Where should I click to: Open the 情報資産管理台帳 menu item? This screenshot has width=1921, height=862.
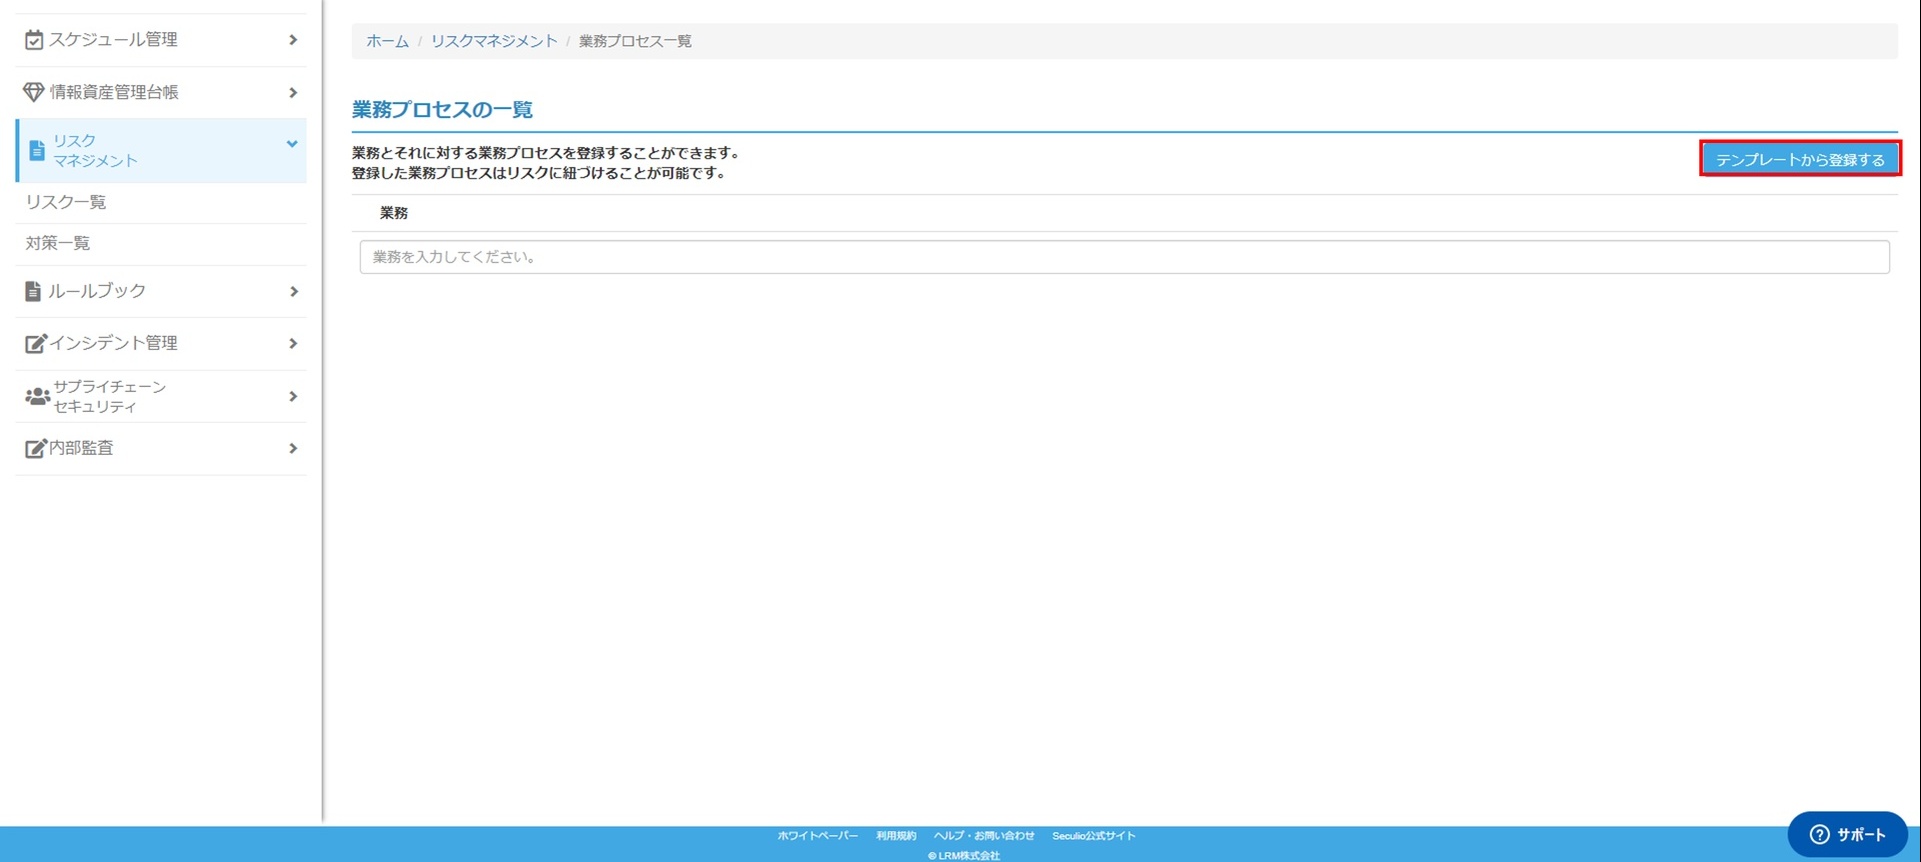(x=161, y=92)
